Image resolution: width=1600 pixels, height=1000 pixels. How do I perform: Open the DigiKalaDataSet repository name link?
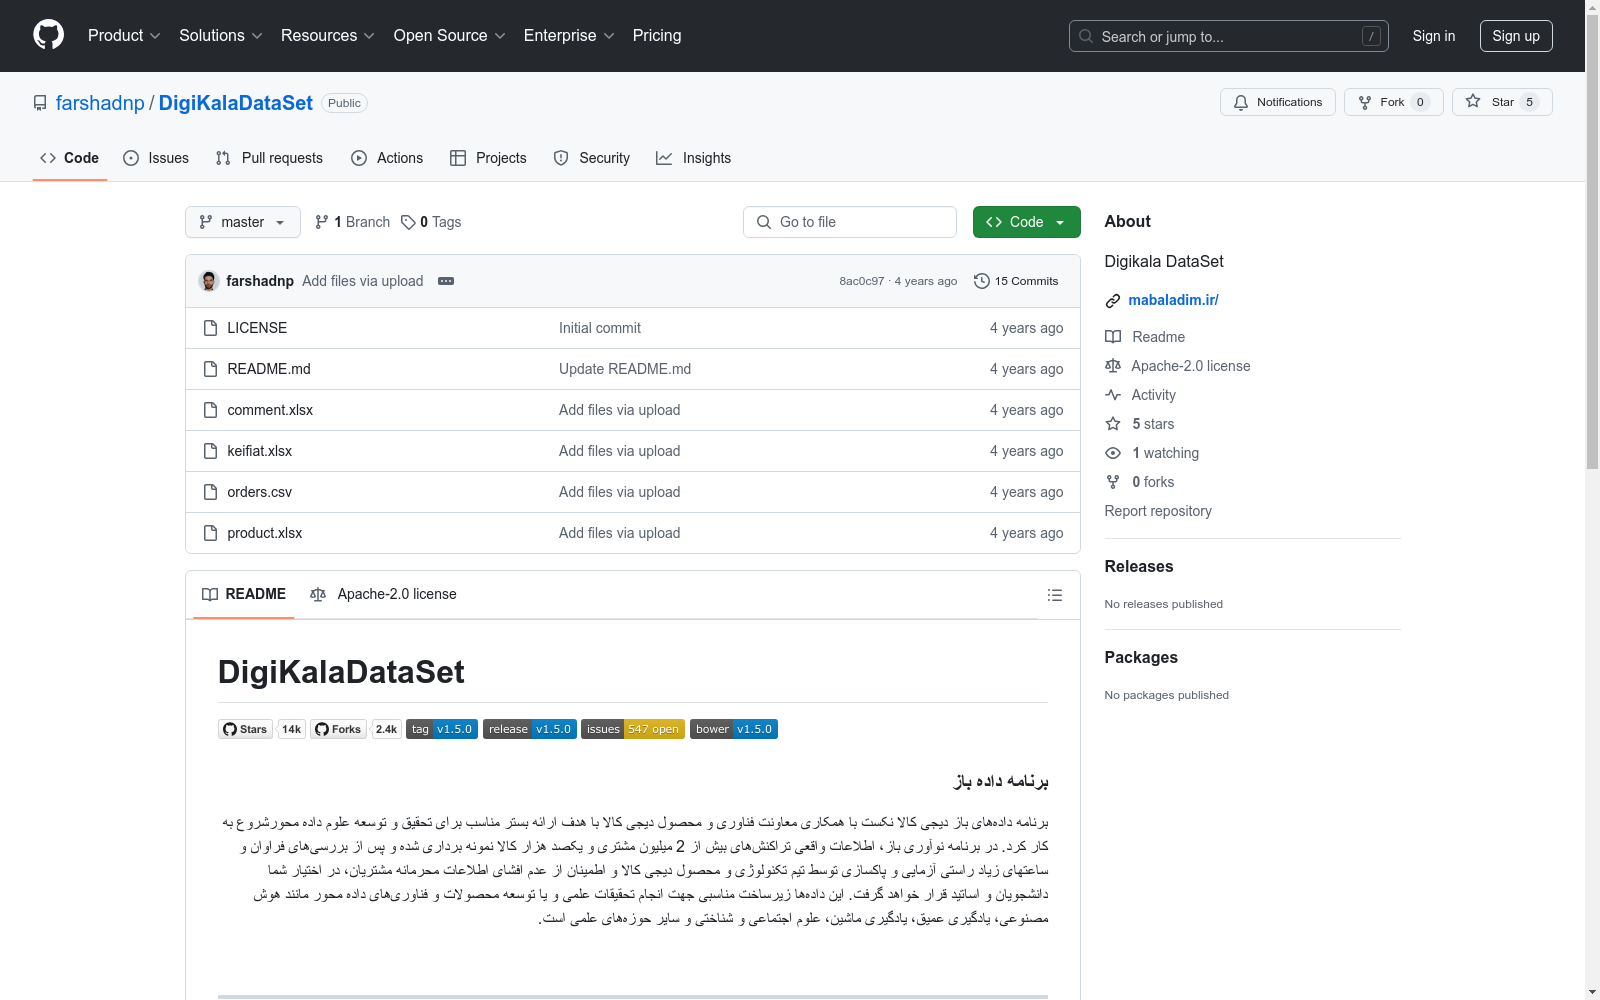coord(236,103)
